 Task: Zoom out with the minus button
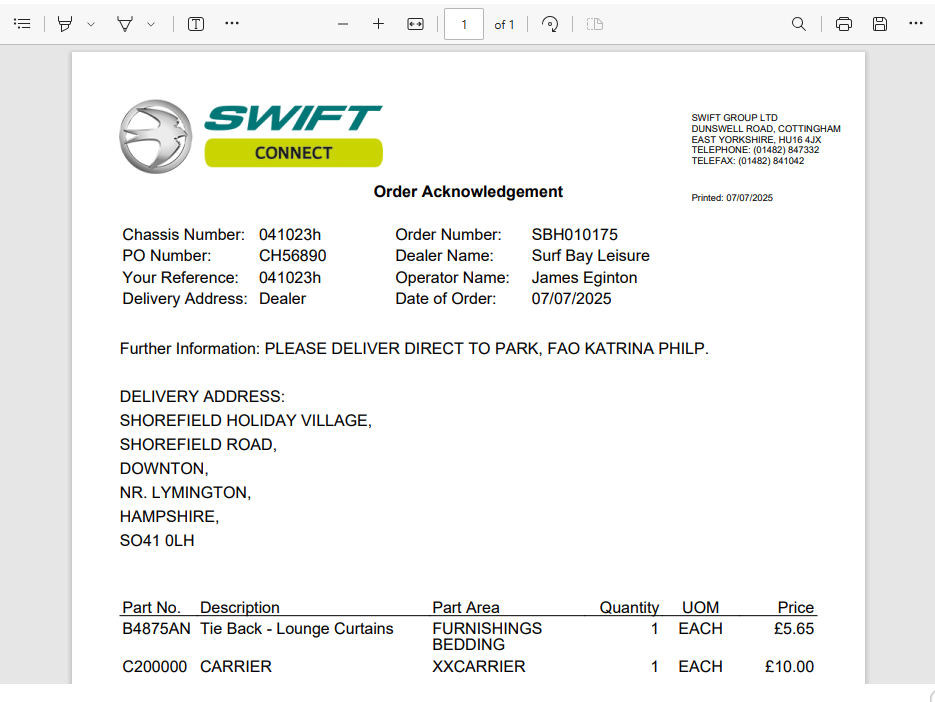click(342, 24)
